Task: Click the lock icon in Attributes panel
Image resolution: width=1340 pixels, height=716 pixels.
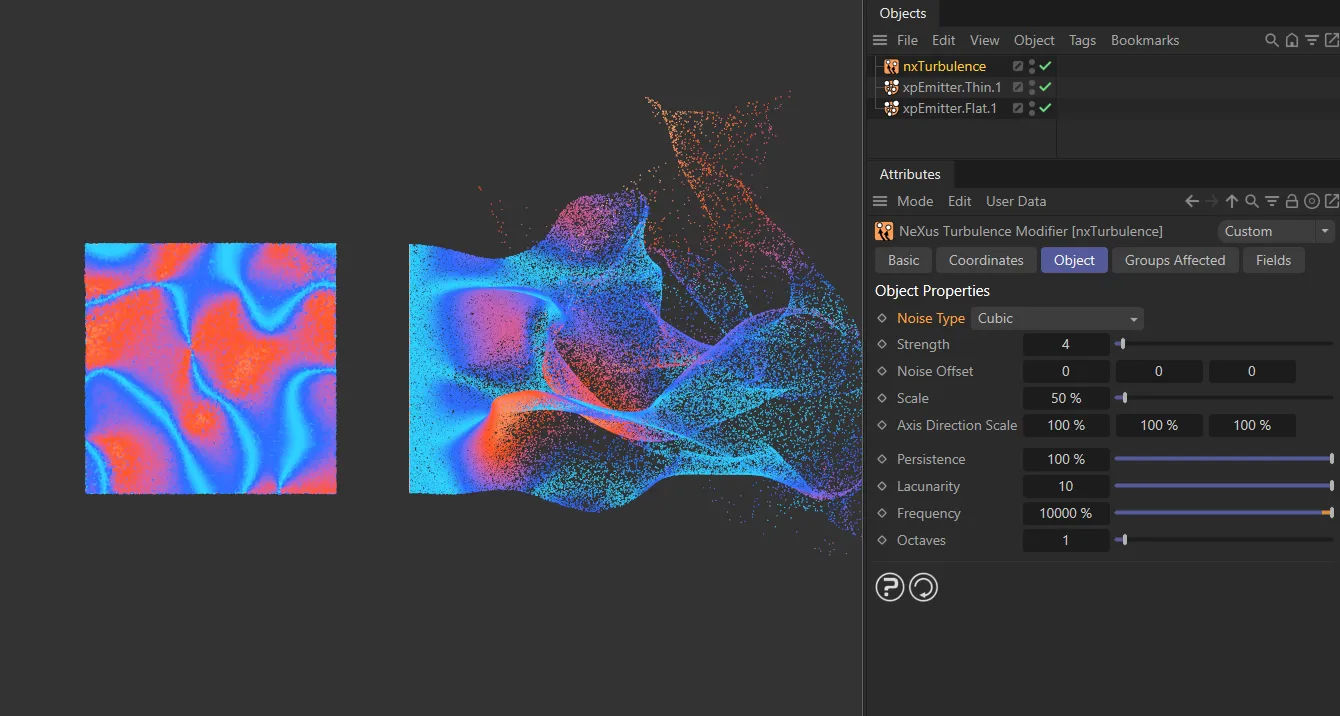Action: [1291, 200]
